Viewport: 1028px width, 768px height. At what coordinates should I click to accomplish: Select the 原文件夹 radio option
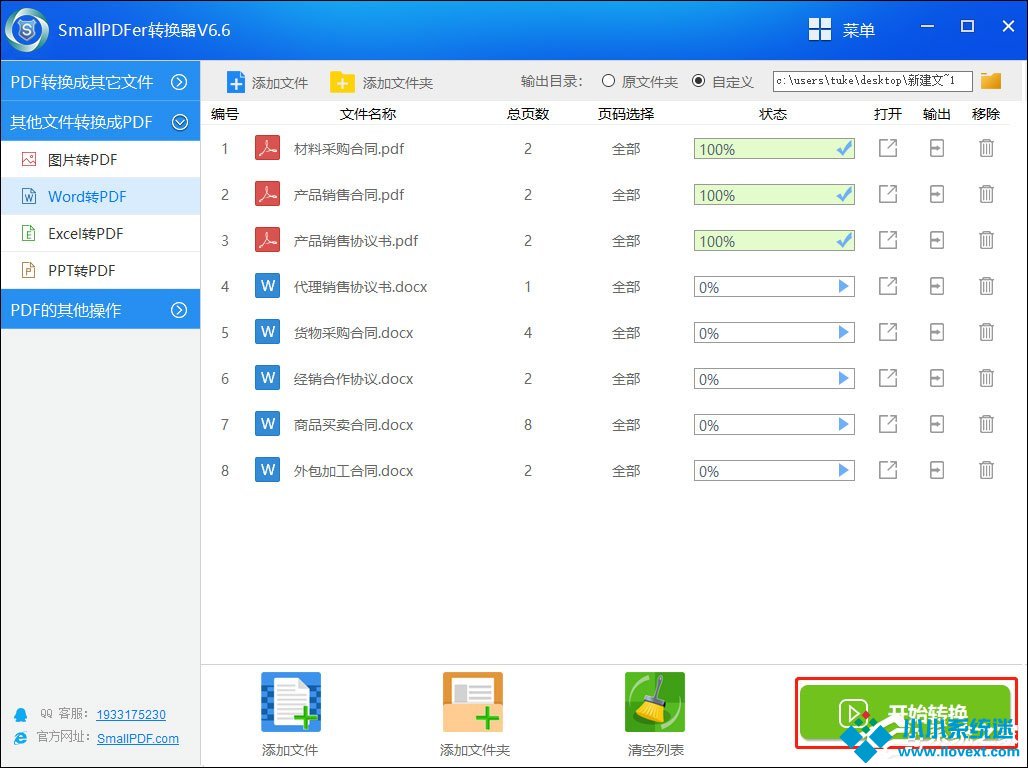click(608, 81)
